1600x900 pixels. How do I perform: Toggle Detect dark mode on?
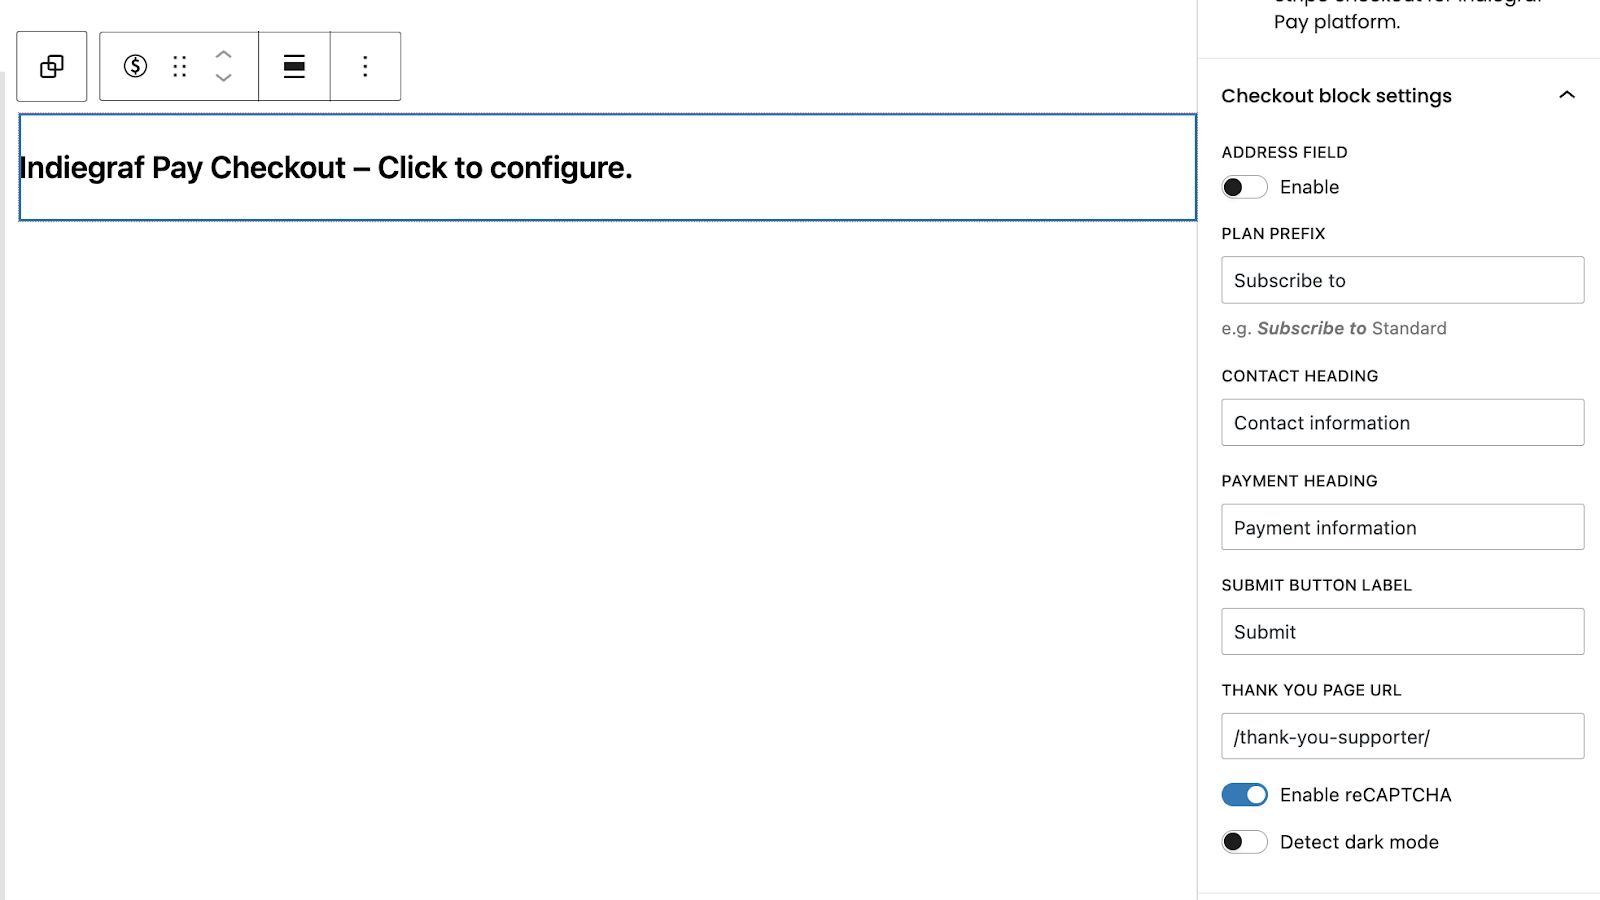[1244, 842]
